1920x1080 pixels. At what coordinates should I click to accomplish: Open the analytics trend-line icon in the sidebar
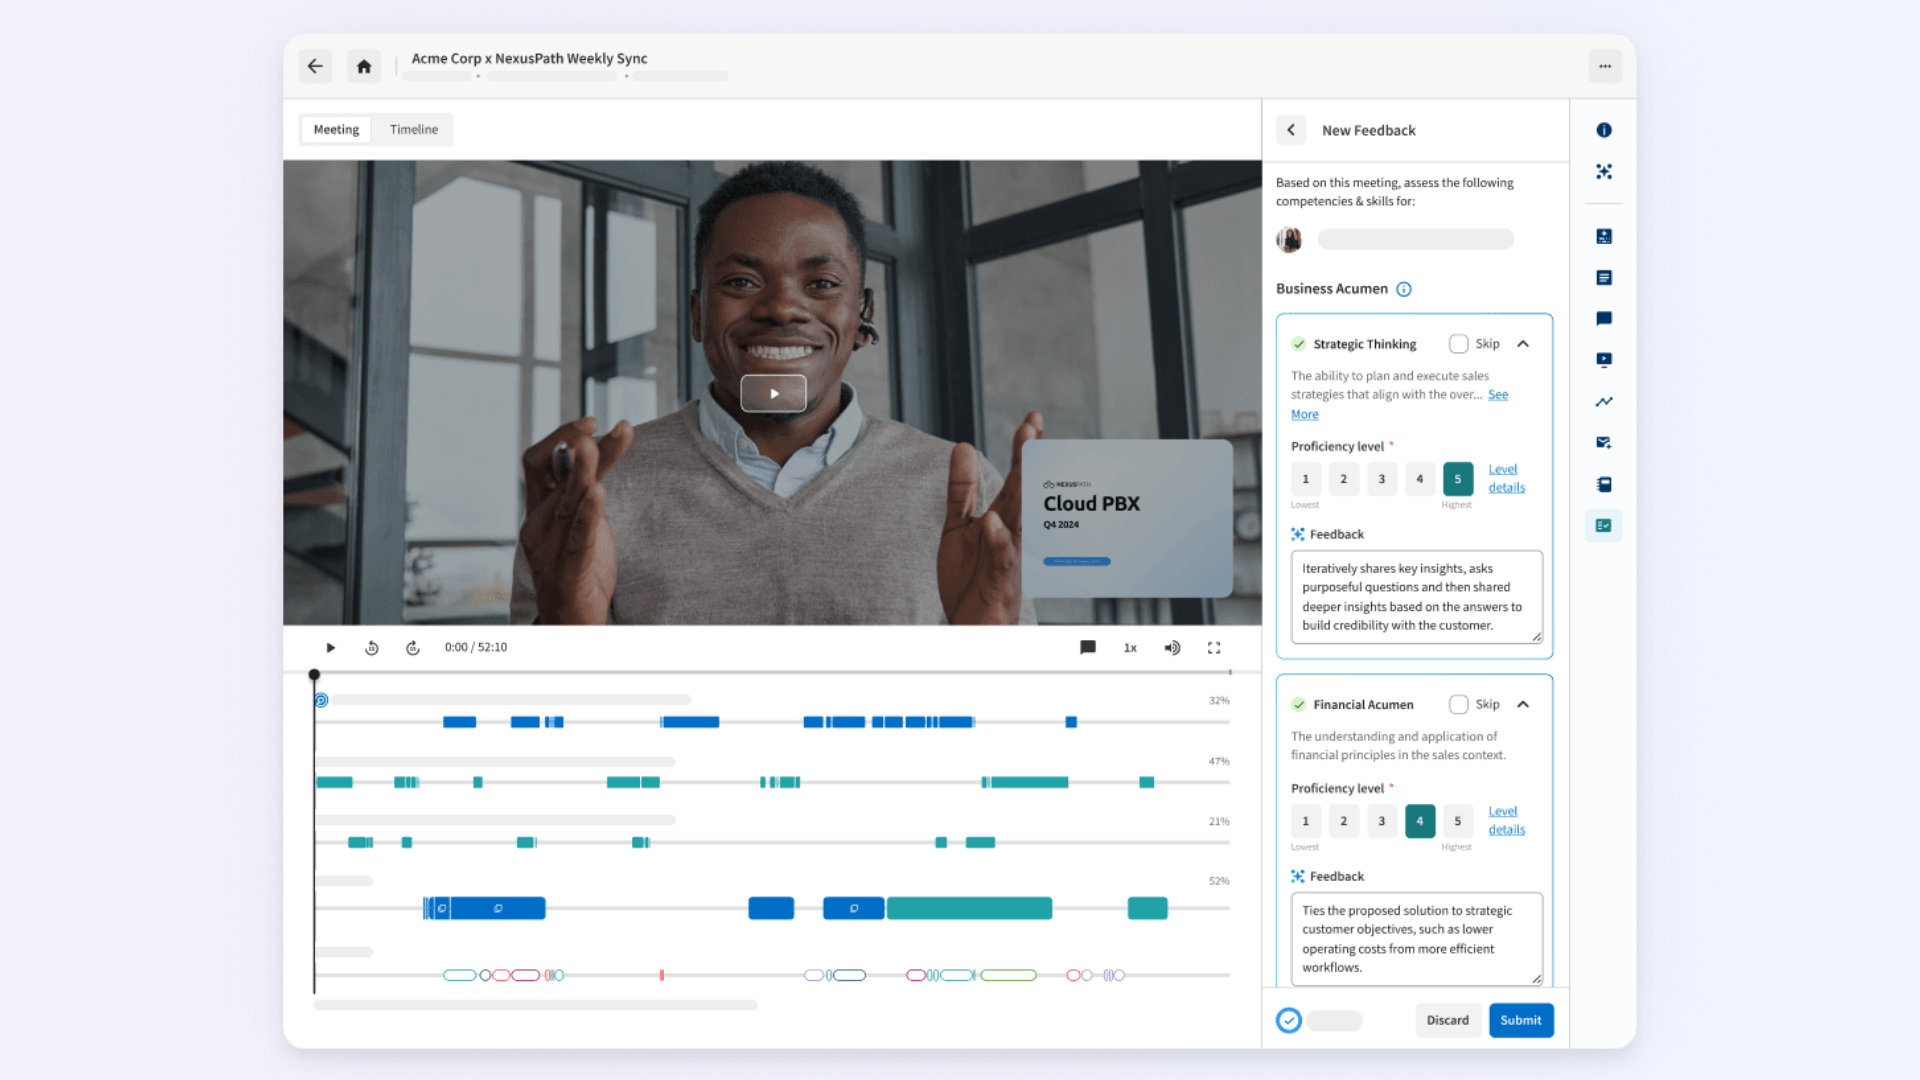pyautogui.click(x=1604, y=402)
